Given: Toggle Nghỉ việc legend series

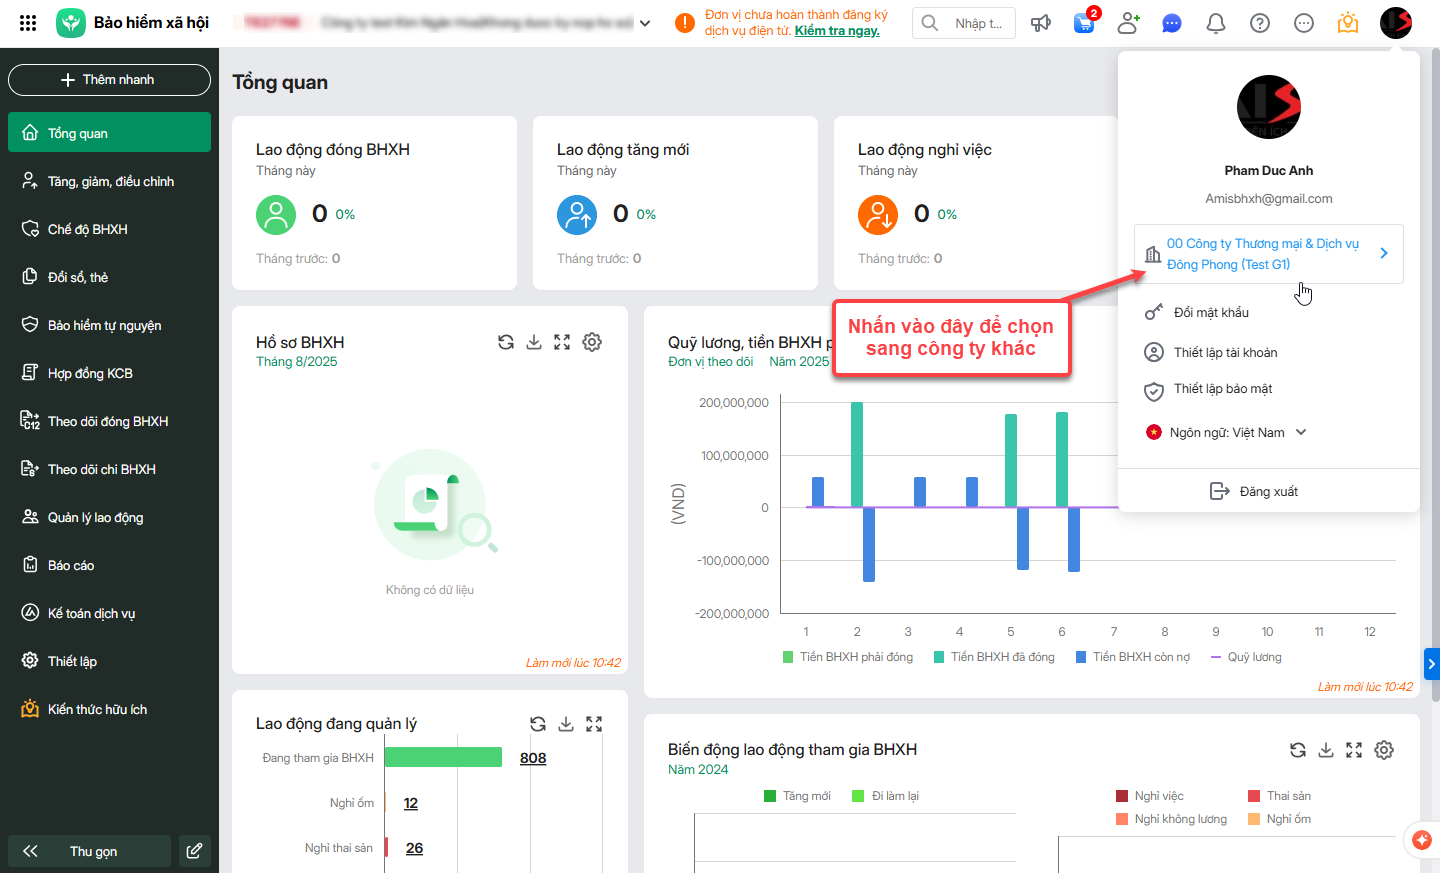Looking at the screenshot, I should point(1150,796).
